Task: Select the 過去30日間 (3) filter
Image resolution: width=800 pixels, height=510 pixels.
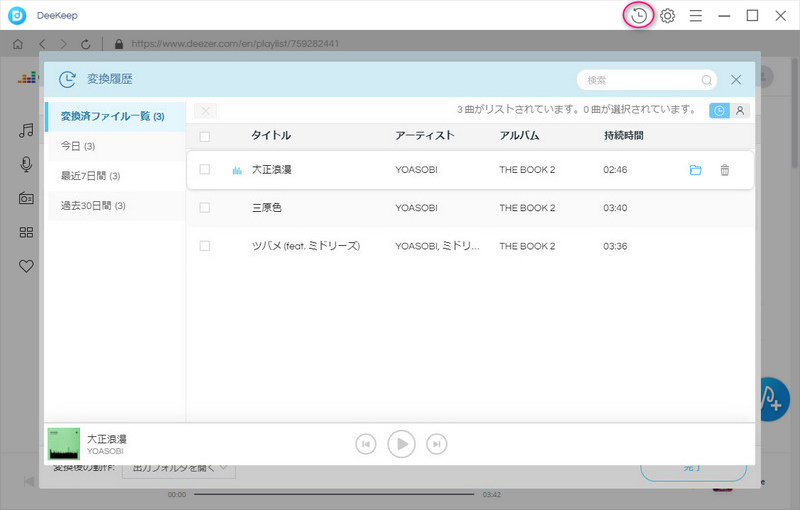Action: coord(116,206)
